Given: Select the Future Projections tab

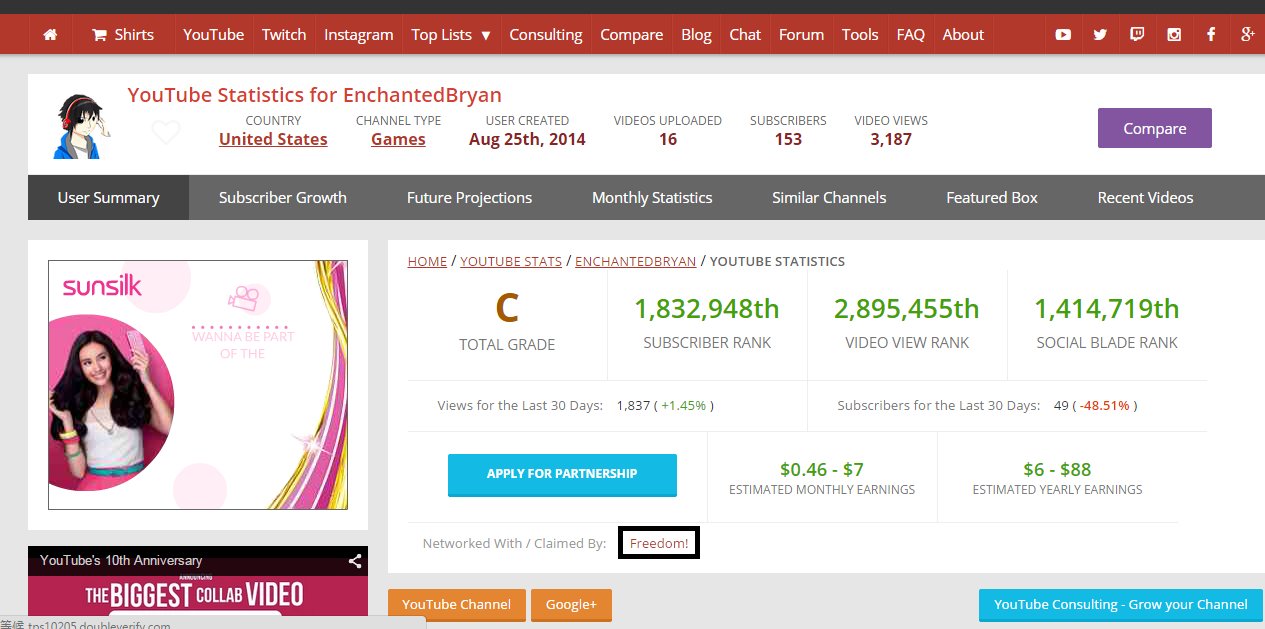Looking at the screenshot, I should tap(469, 198).
